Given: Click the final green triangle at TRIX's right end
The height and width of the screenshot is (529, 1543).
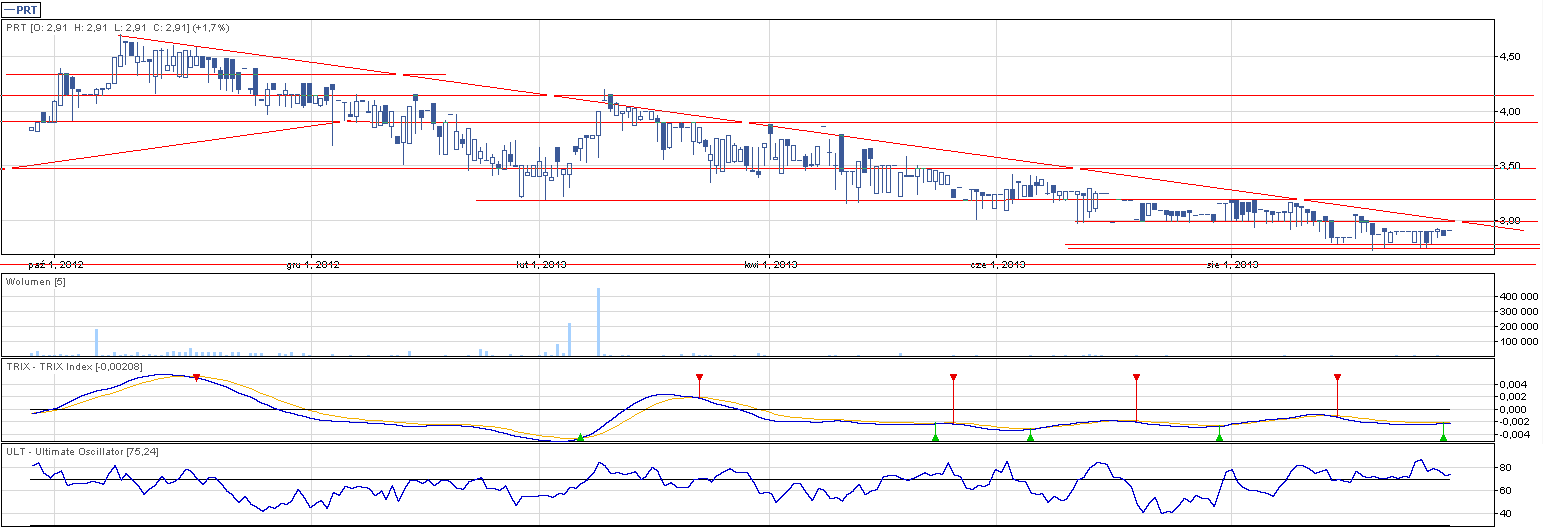Looking at the screenshot, I should (1443, 437).
